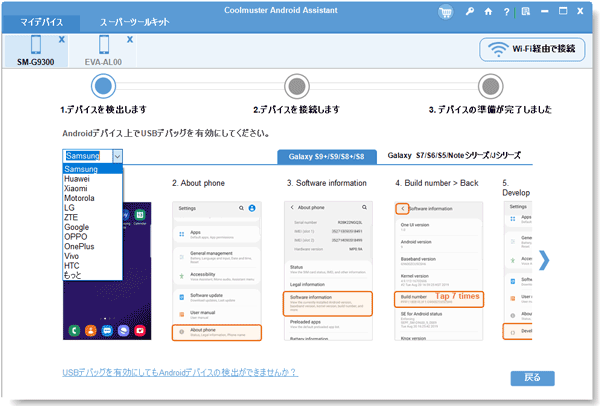Switch to スーパーツールキット tab
600x406 pixels.
(134, 22)
